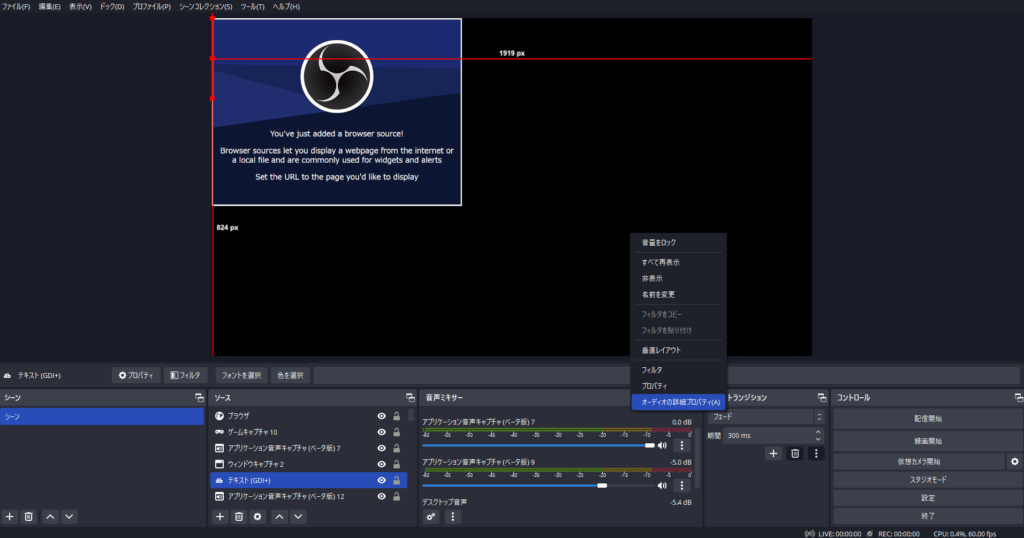Open the ヘルプ(H) menu
Screen dimensions: 1024x538
coord(286,7)
